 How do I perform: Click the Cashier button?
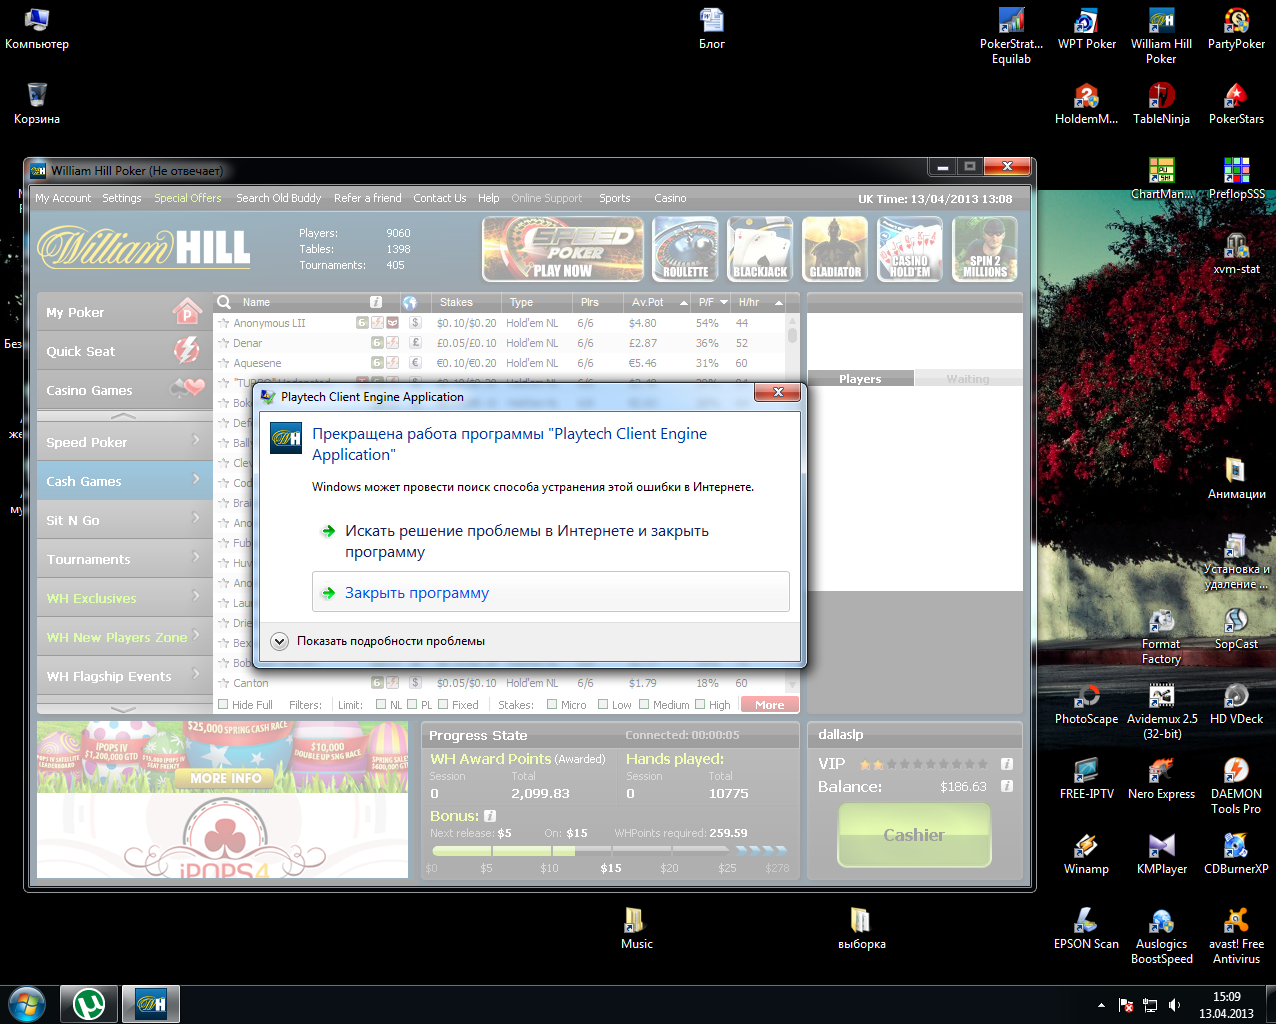pyautogui.click(x=914, y=835)
